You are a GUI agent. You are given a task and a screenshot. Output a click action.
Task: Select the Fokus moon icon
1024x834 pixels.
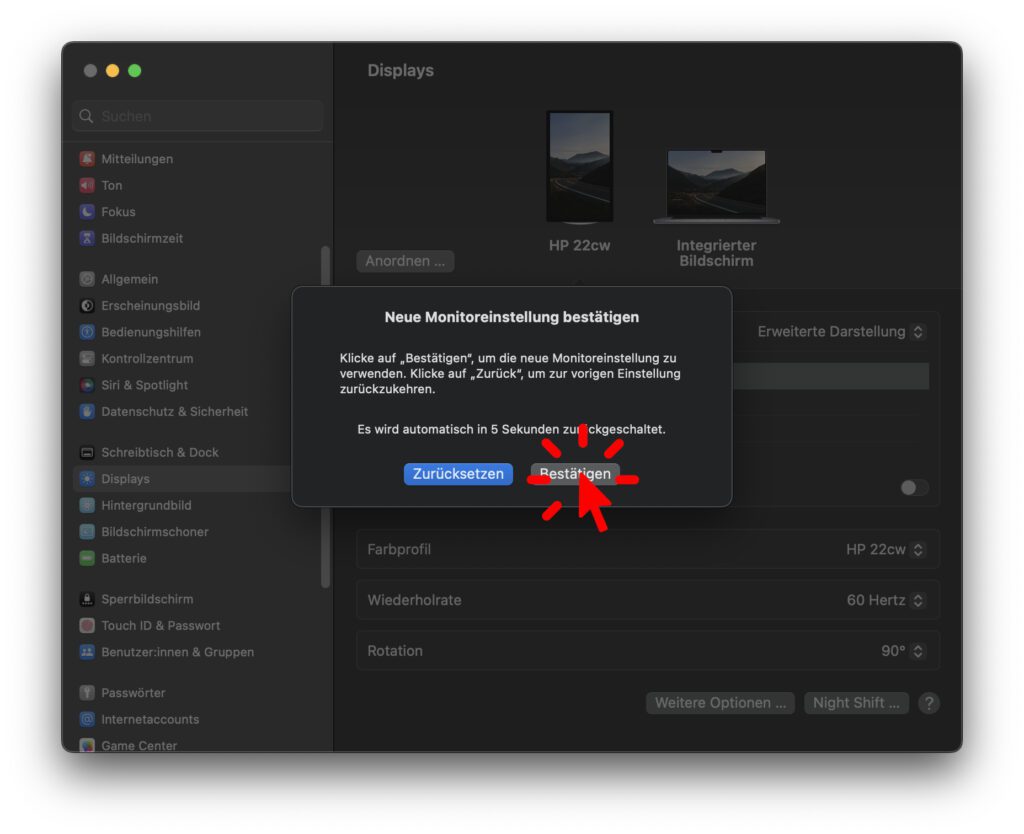(87, 212)
